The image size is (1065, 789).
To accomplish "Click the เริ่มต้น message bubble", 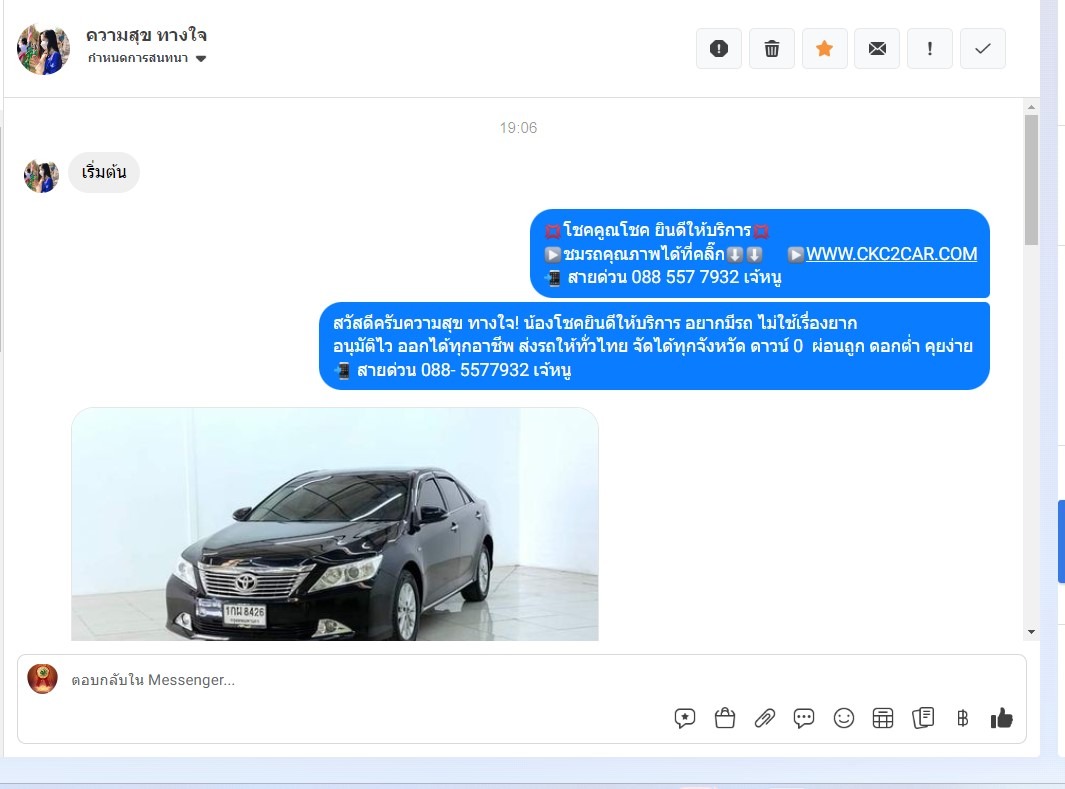I will 104,172.
